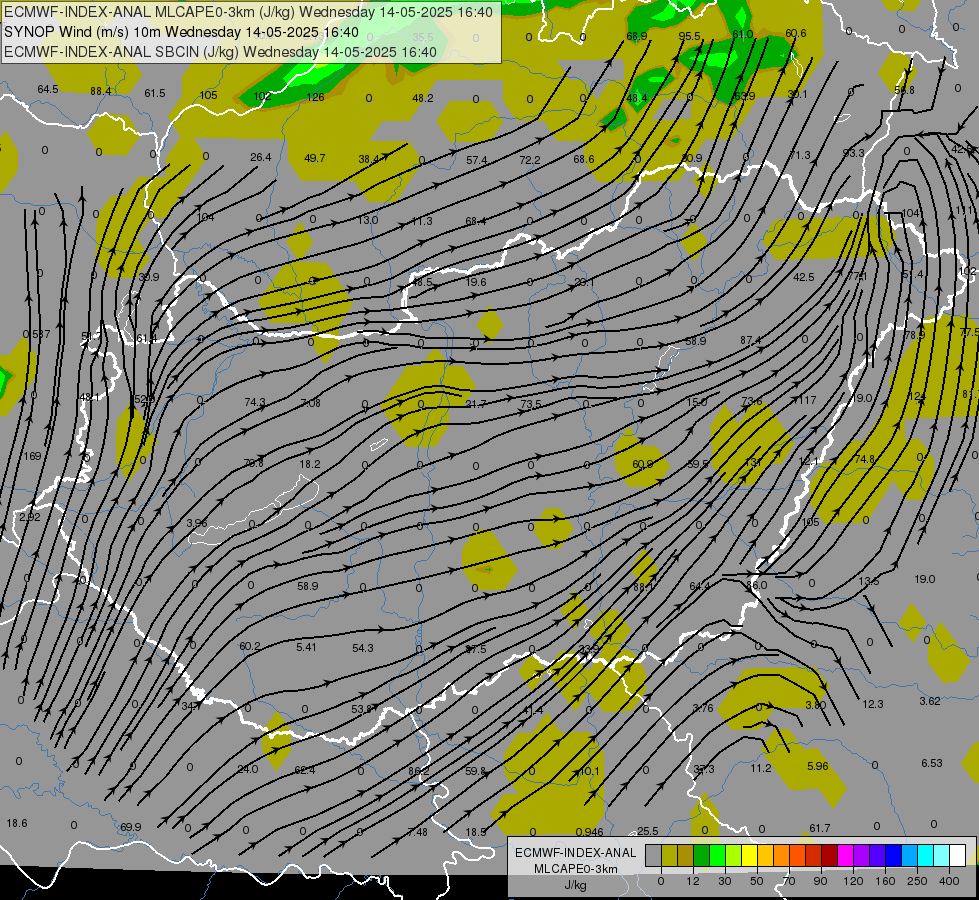Screen dimensions: 979x900
Task: Click the legend tick value 400
Action: coord(949,881)
